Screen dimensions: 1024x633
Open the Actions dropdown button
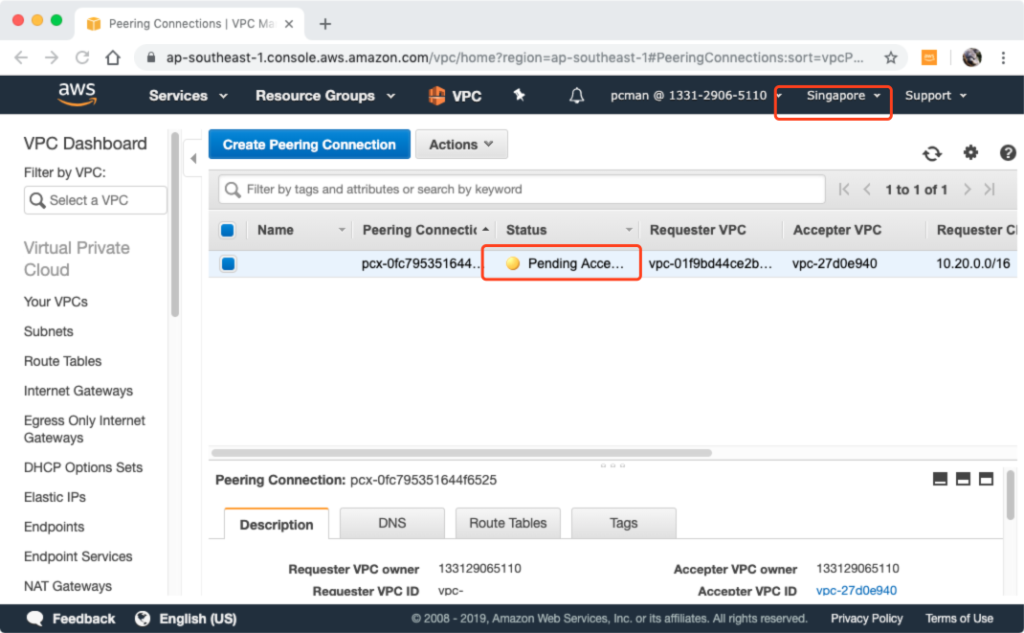461,144
